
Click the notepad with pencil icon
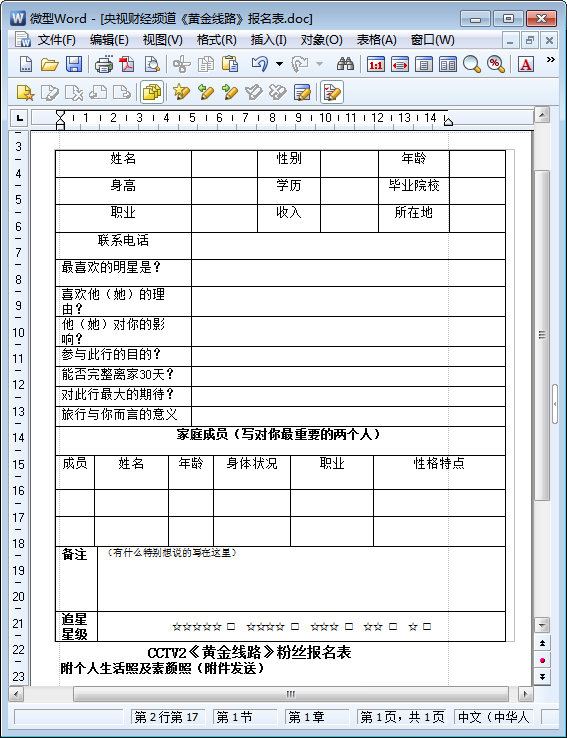302,92
